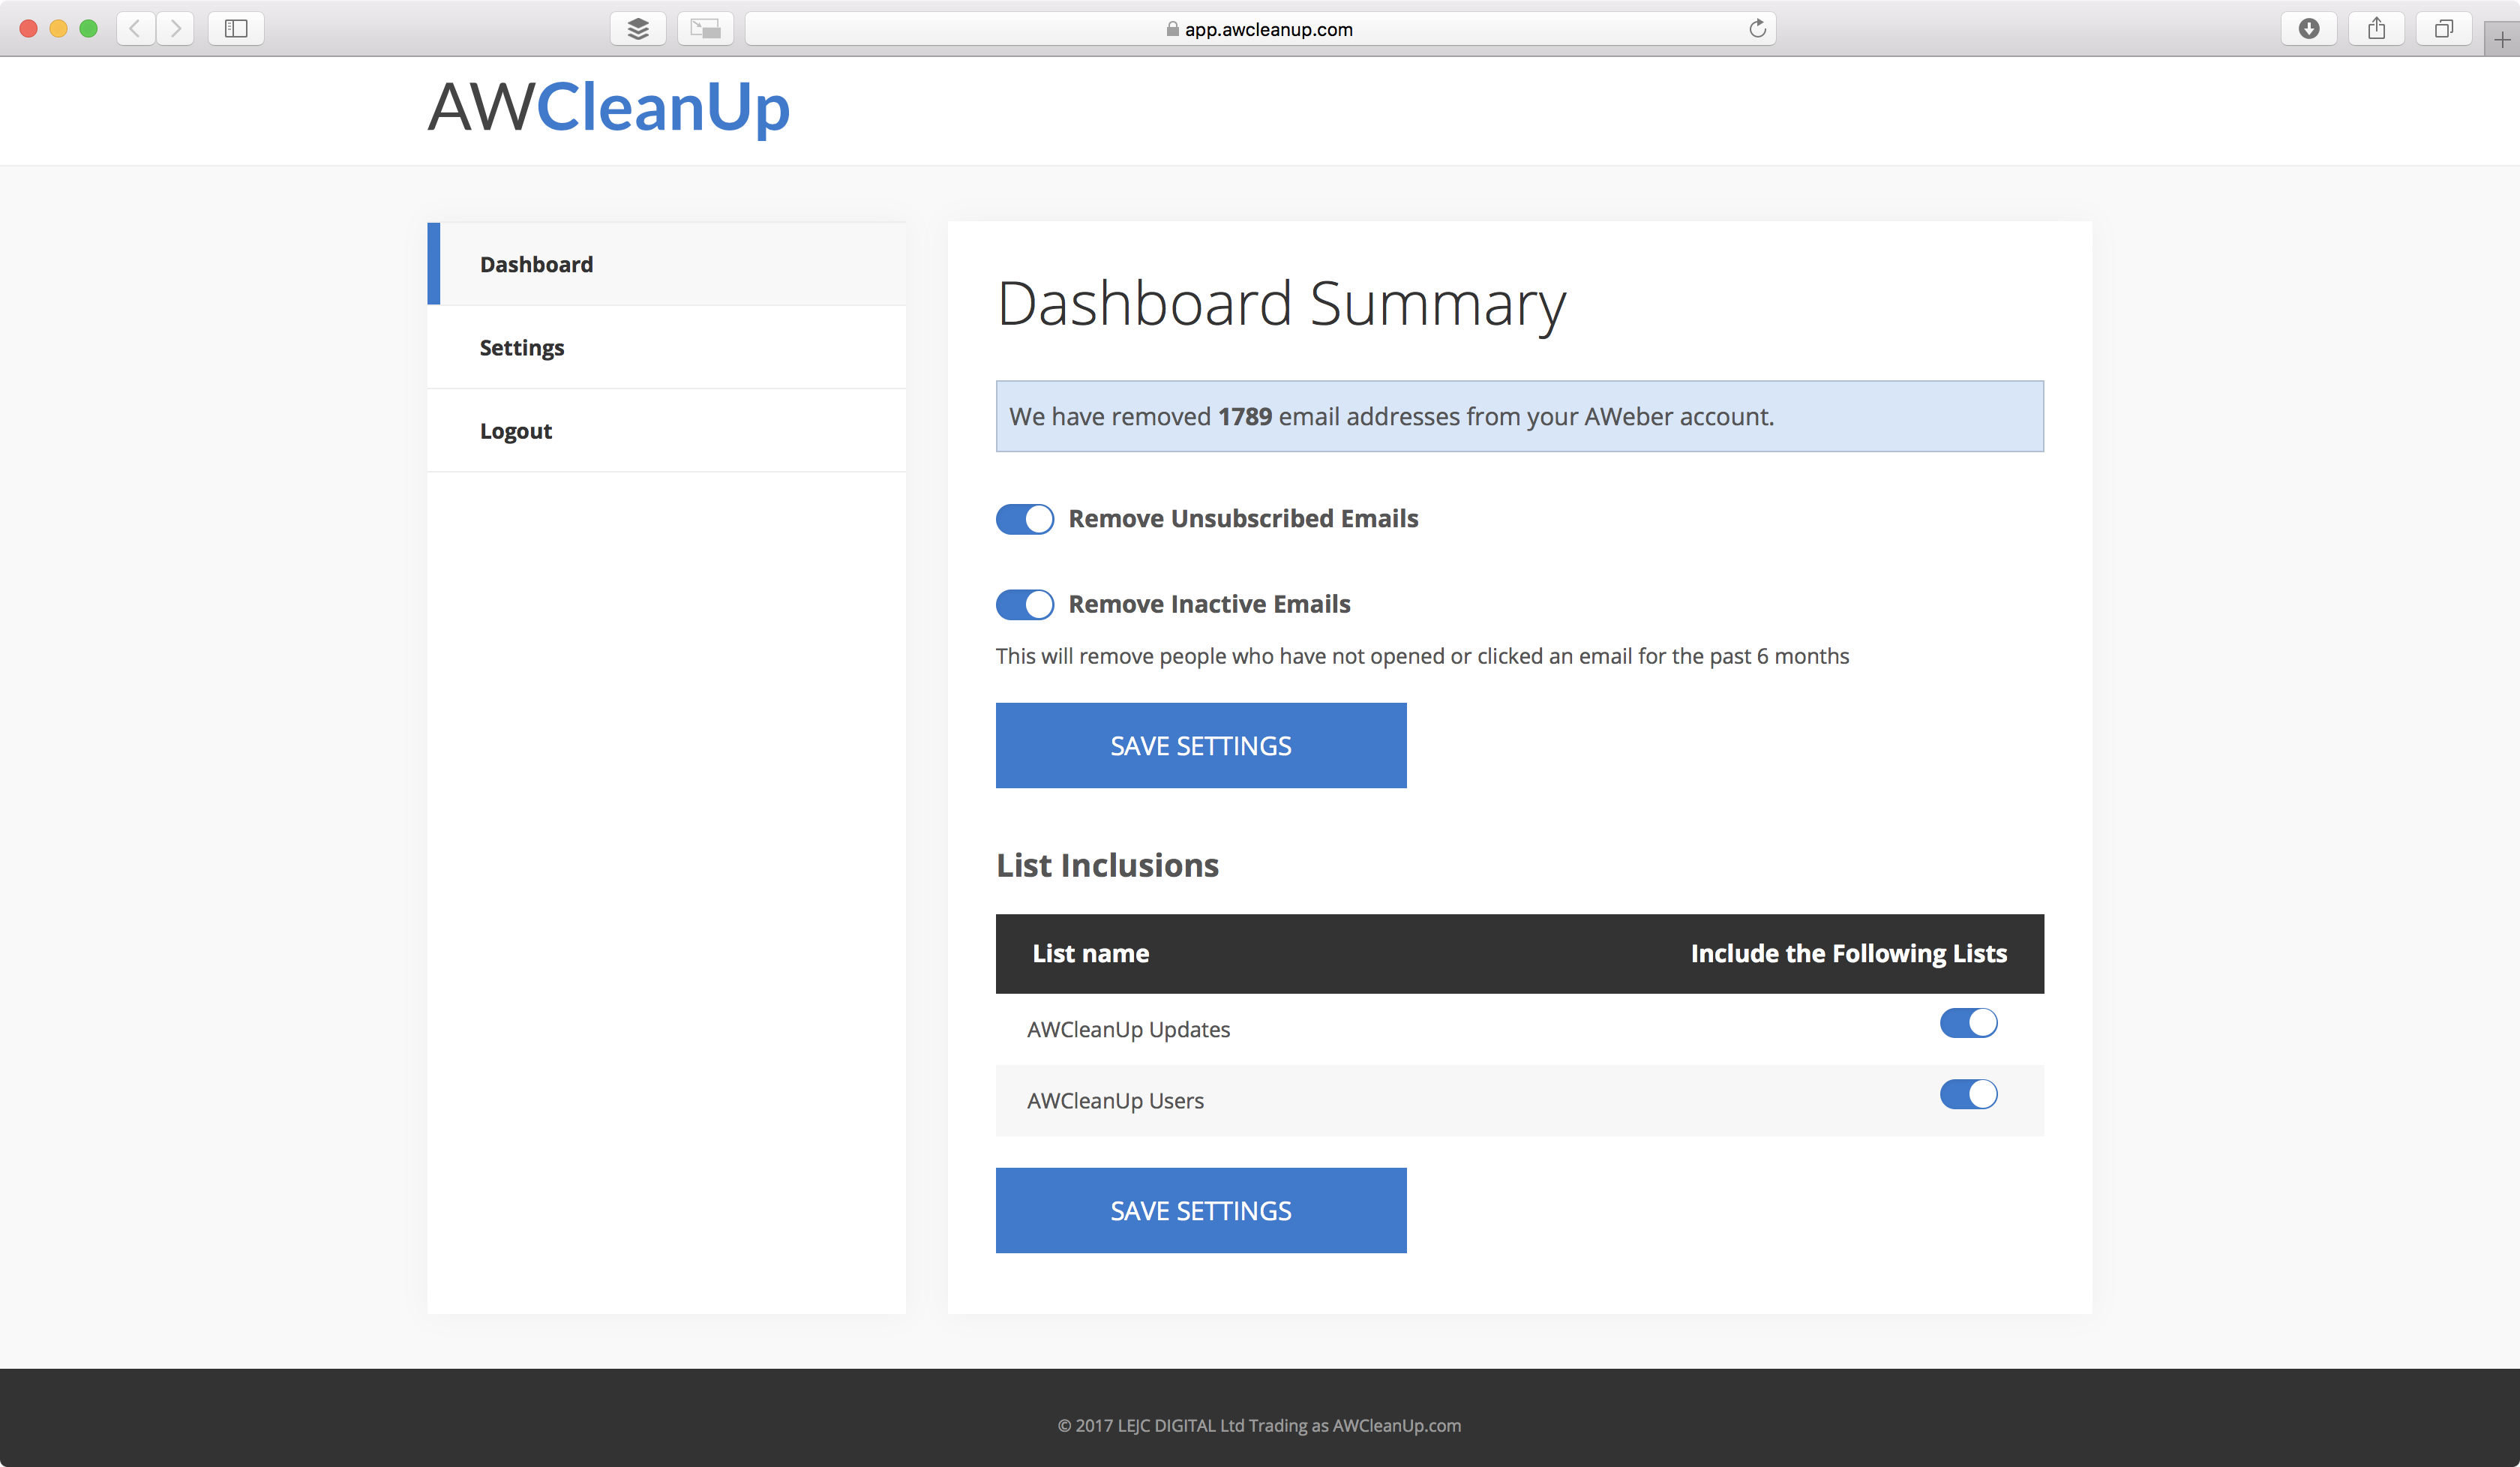
Task: Click the picture-in-picture extension icon
Action: point(705,28)
